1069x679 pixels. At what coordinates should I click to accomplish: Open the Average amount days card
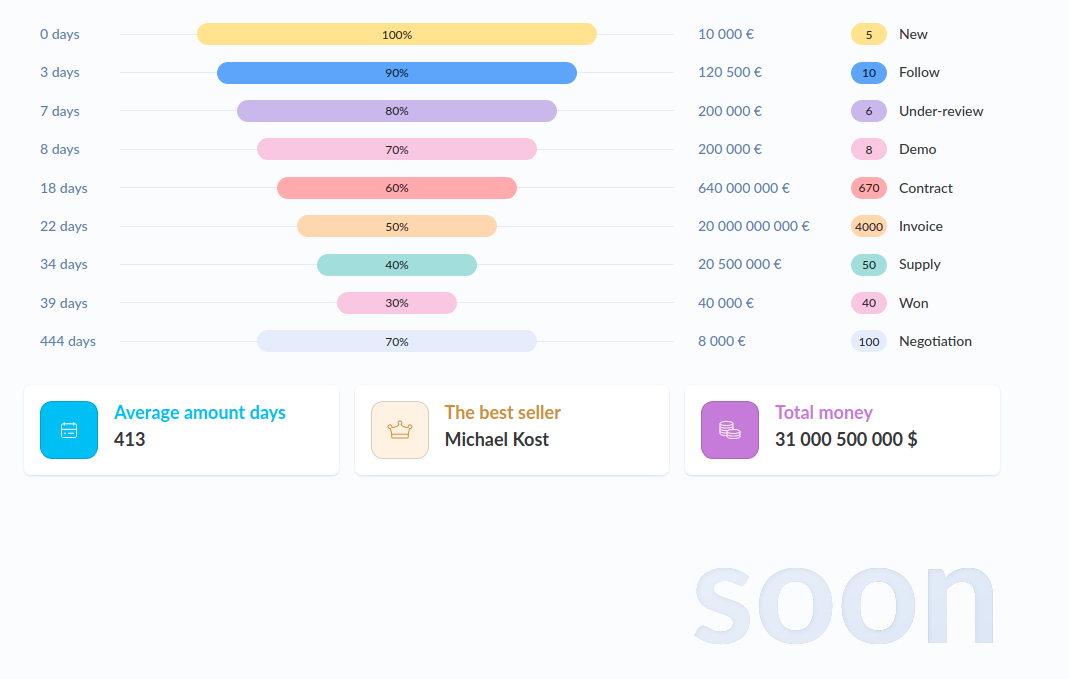tap(181, 430)
